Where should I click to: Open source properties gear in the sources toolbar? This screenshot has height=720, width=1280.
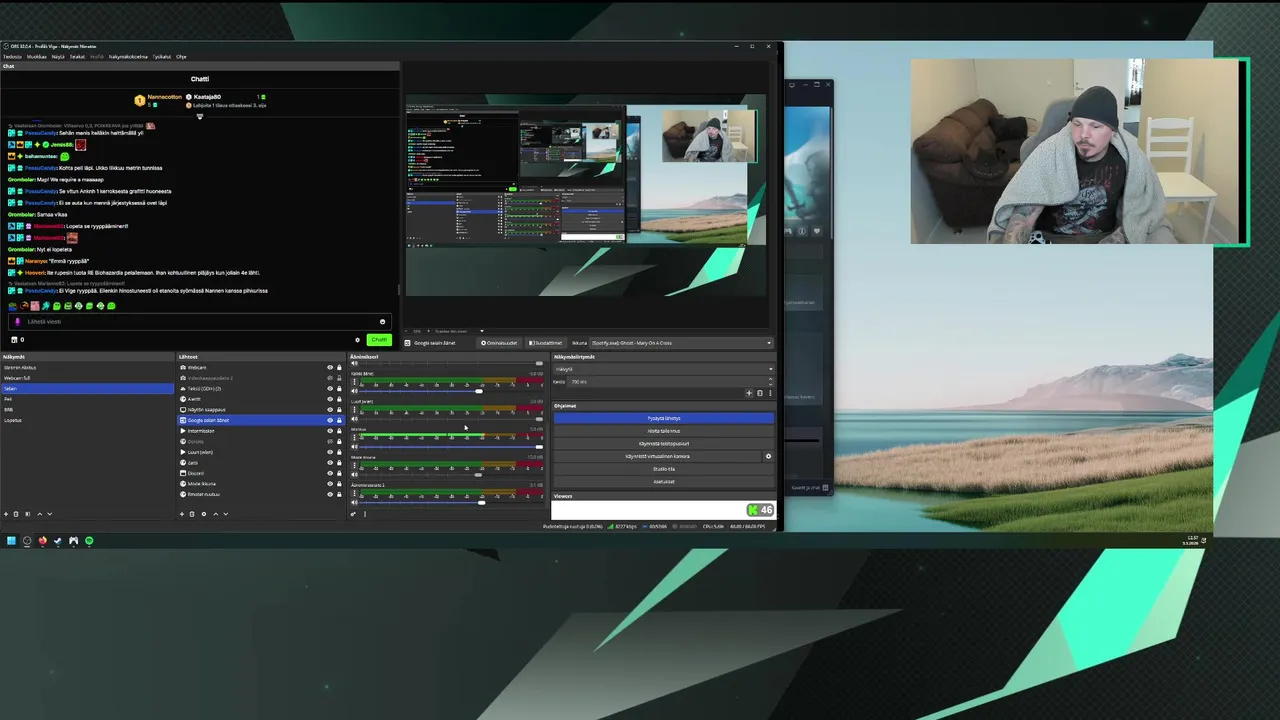tap(204, 514)
